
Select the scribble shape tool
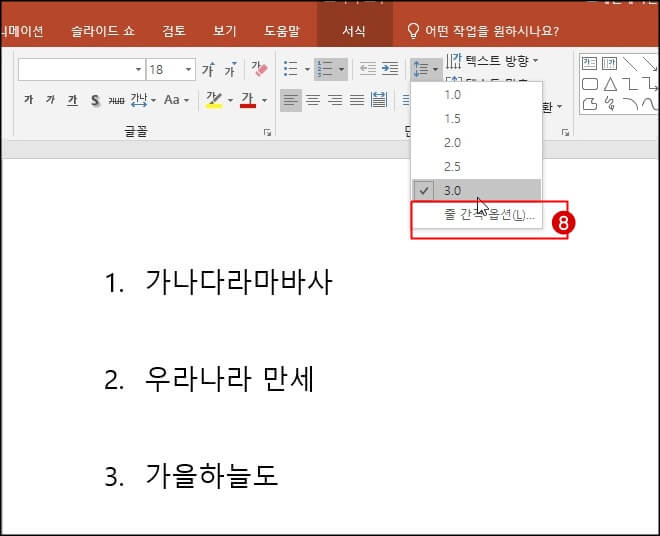pos(609,104)
